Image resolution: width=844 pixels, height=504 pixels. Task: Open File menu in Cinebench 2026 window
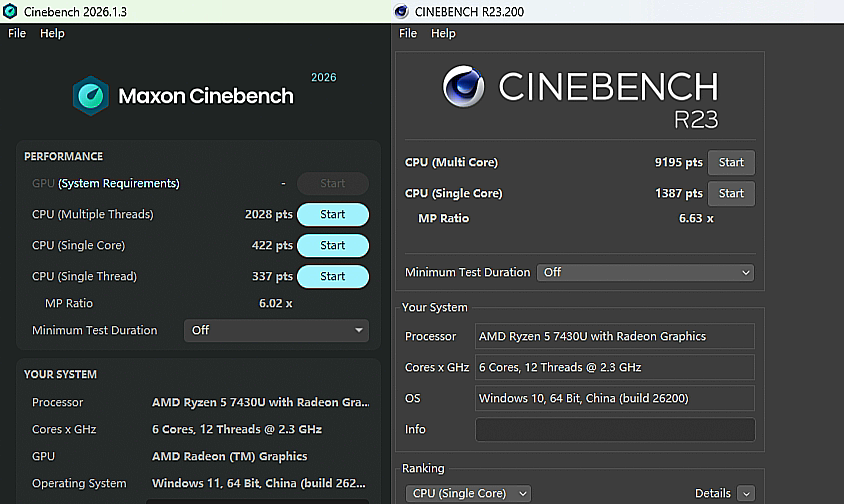(x=17, y=33)
